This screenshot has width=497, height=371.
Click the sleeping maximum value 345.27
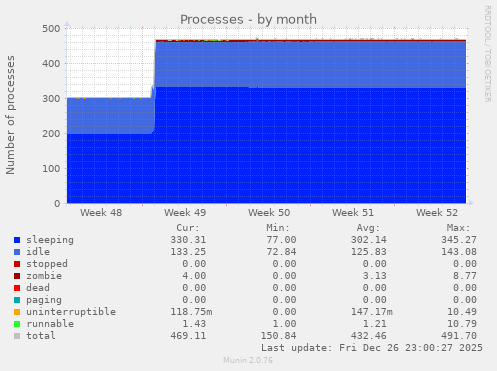point(459,240)
